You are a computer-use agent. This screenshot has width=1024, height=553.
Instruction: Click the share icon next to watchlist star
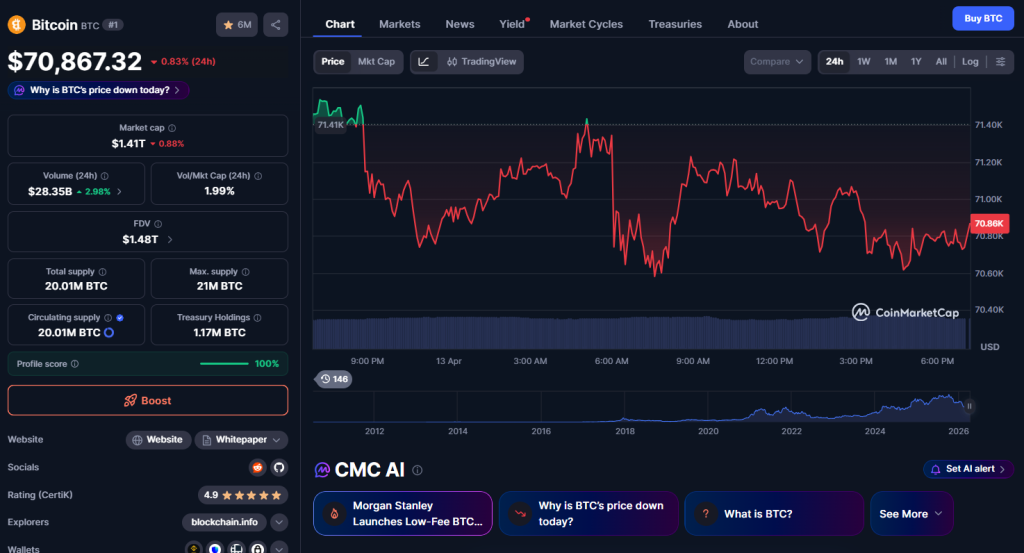point(276,24)
